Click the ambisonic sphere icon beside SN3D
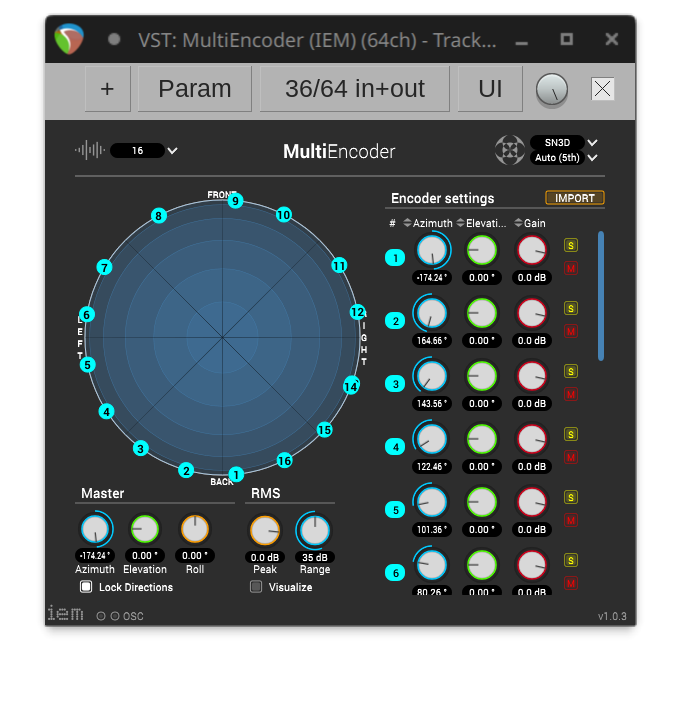 point(510,150)
